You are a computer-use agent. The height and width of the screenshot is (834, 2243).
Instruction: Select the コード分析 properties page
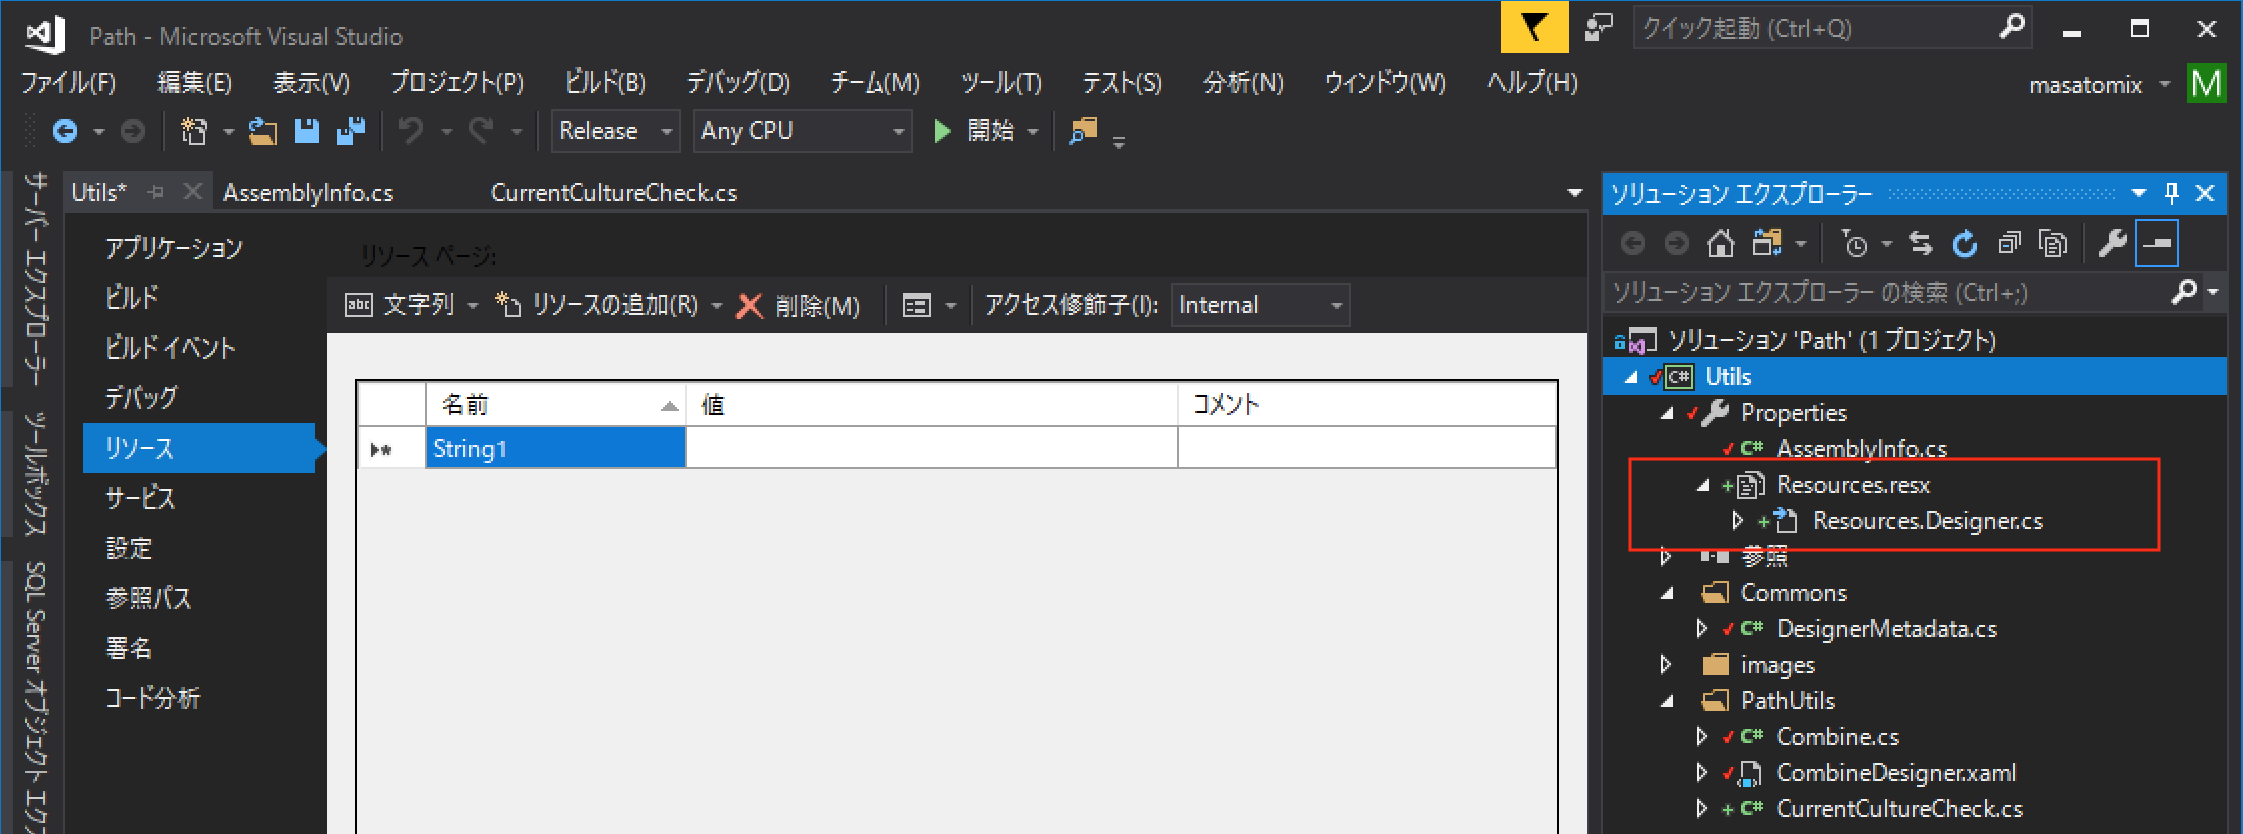(152, 698)
